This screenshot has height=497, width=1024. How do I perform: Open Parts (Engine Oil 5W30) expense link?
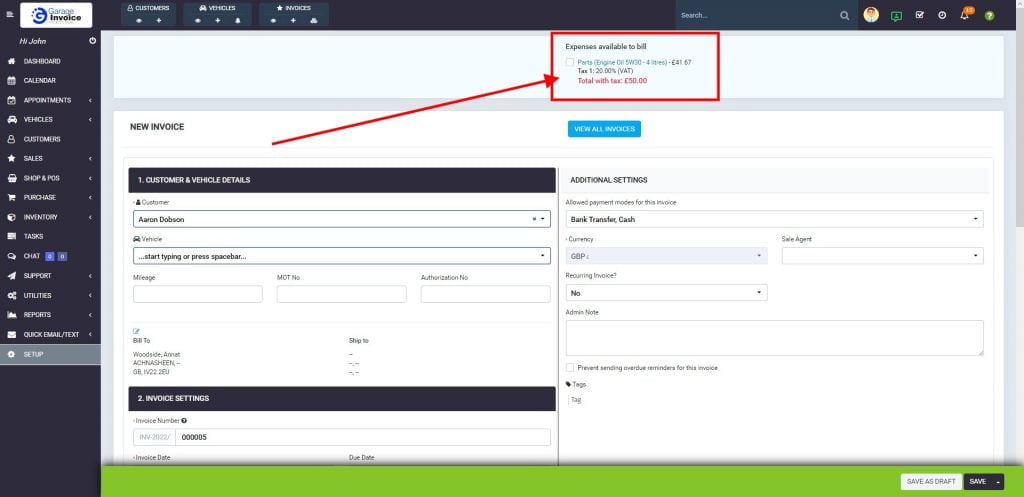[x=622, y=63]
